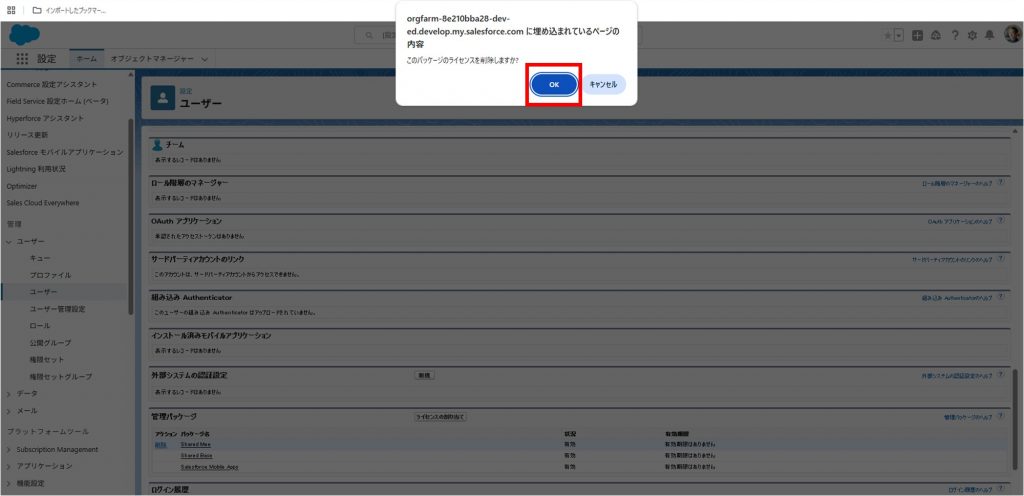Open the Salesforce Mobile Apps package link

point(209,467)
